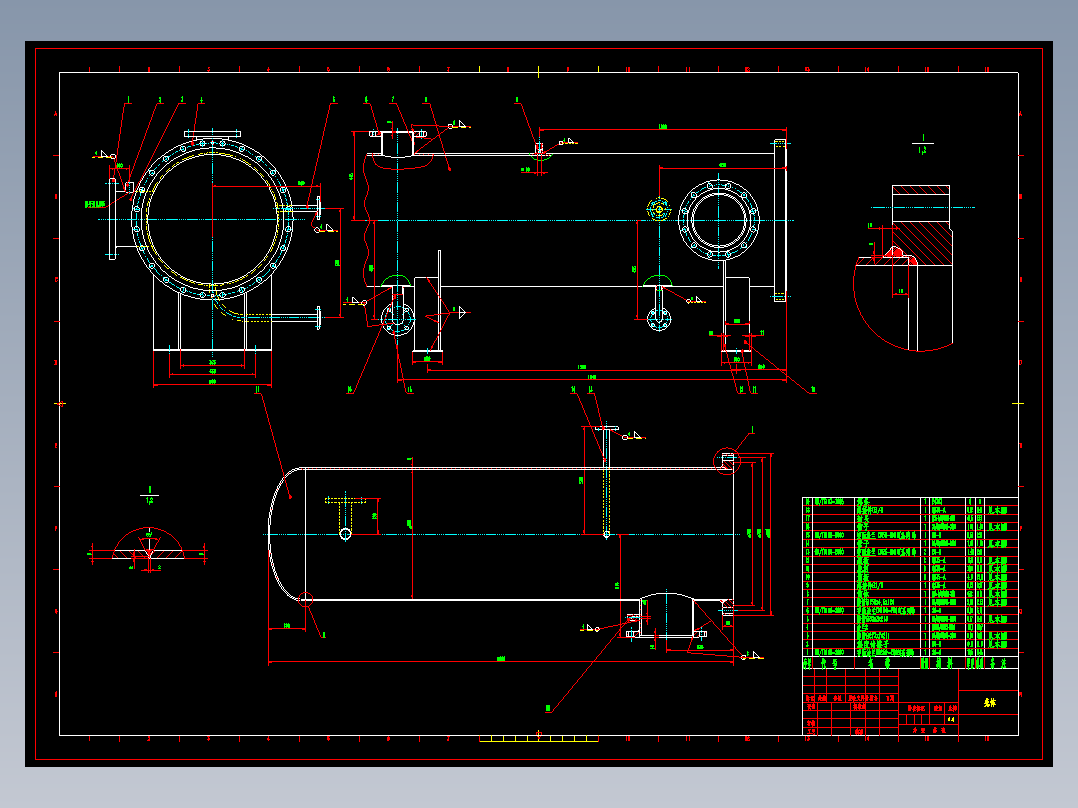Select the top nozzle on the elevation view

point(397,143)
